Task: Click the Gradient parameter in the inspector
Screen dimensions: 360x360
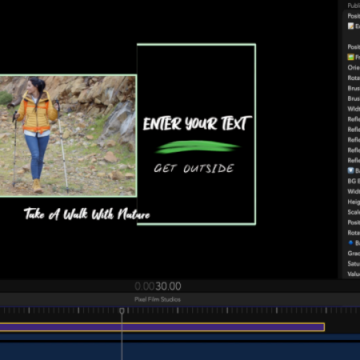Action: 354,253
